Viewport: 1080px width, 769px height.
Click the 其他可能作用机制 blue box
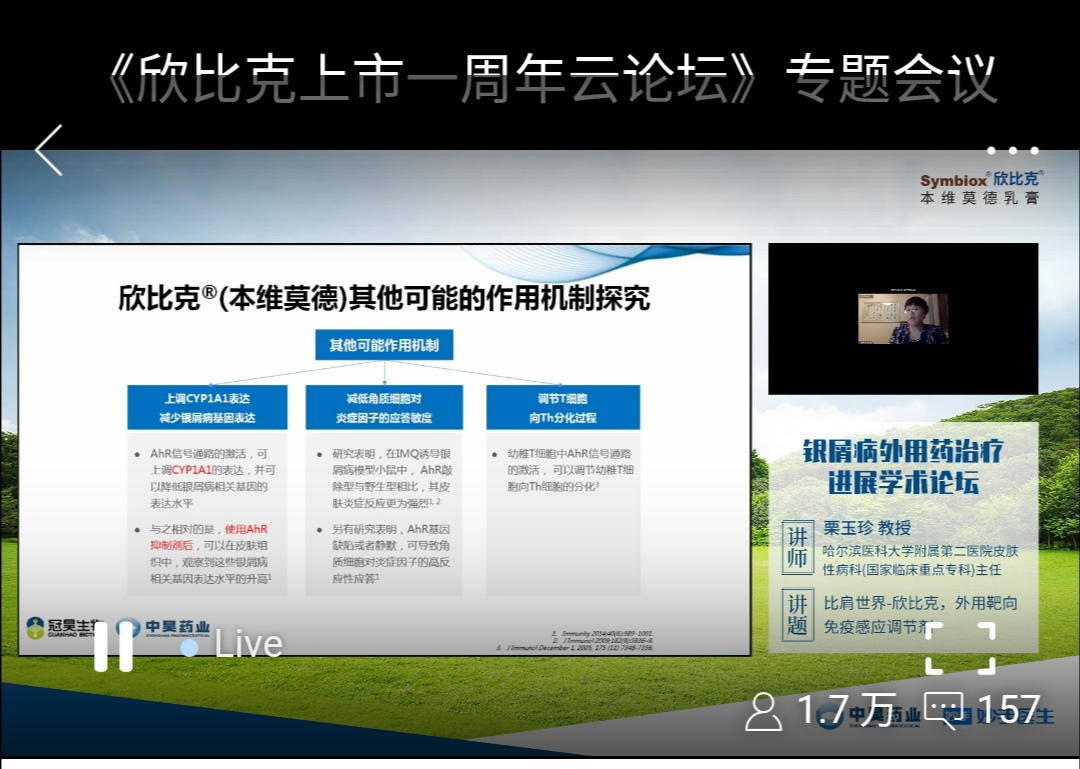(x=384, y=346)
